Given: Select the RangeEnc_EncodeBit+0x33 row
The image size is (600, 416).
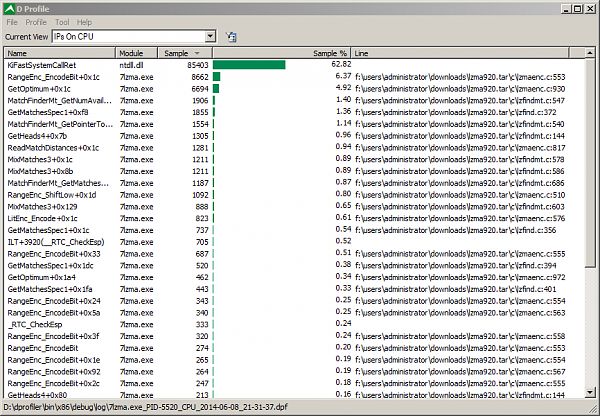Looking at the screenshot, I should [x=295, y=254].
